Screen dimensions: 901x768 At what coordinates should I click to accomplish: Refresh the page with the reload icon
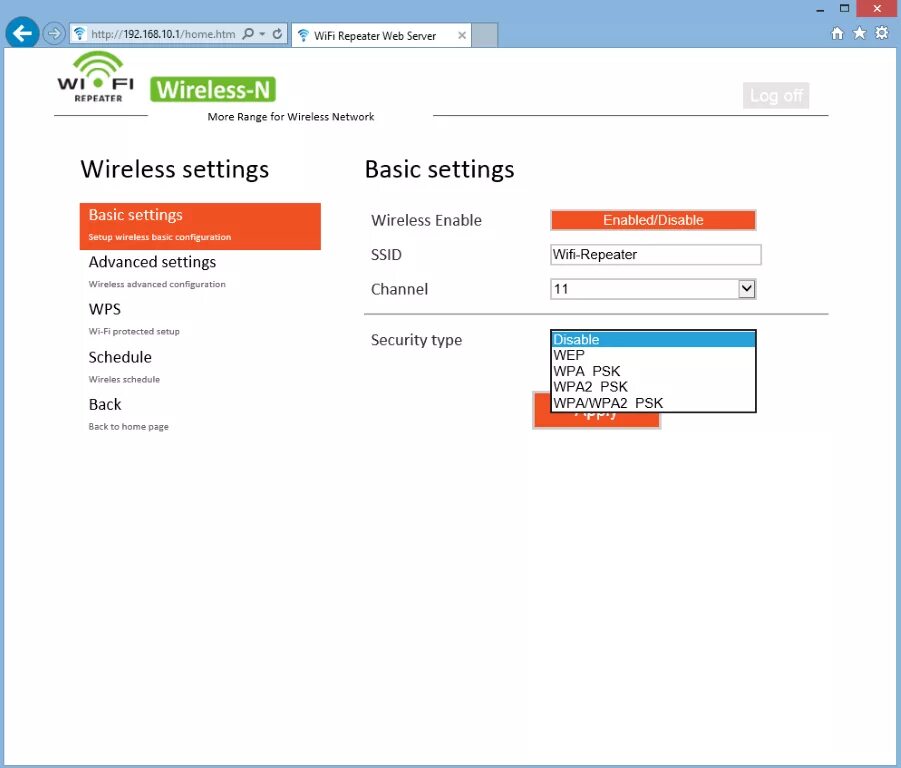click(x=277, y=34)
